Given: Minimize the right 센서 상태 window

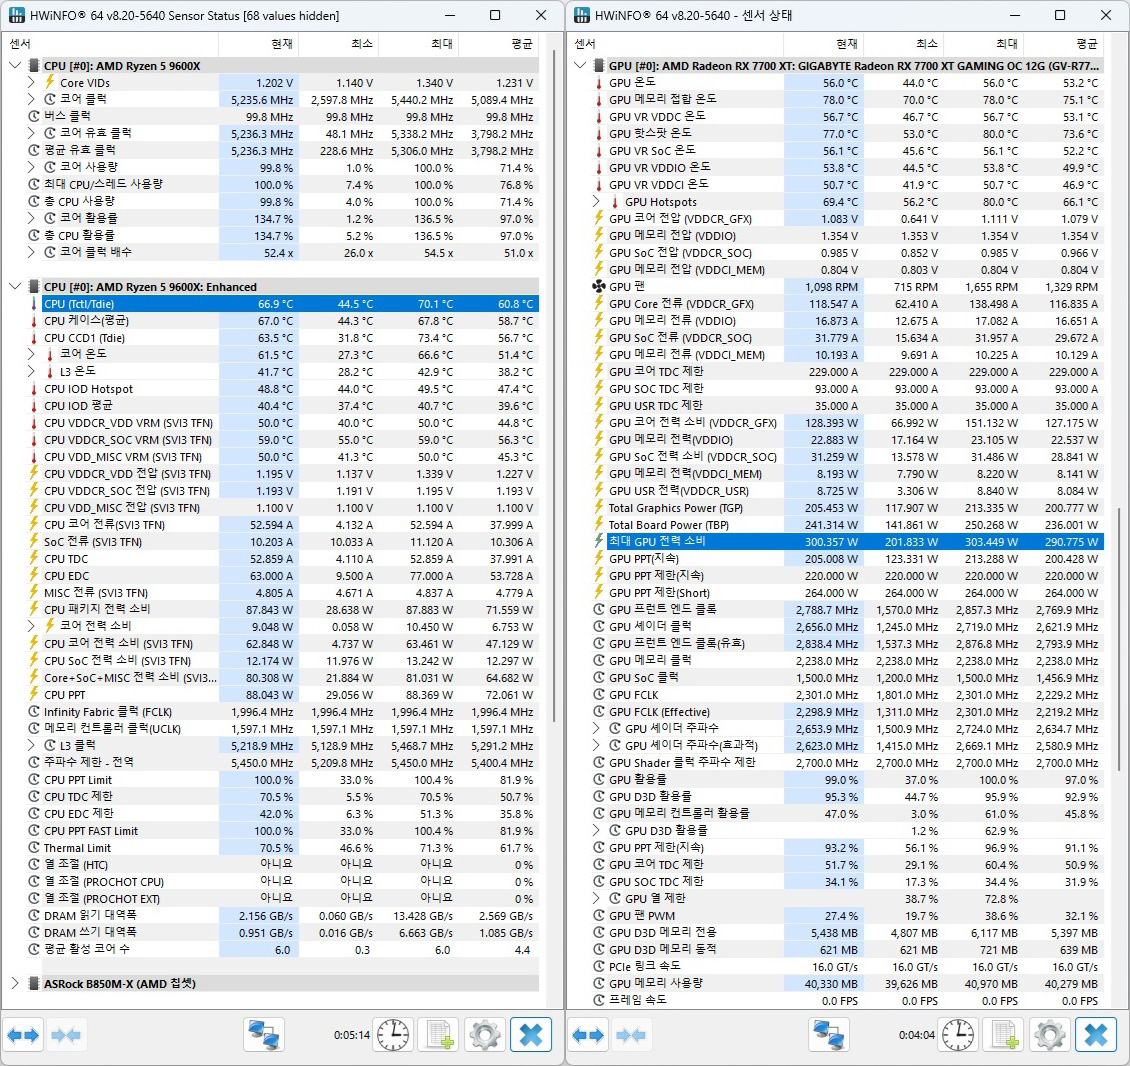Looking at the screenshot, I should (x=1015, y=15).
